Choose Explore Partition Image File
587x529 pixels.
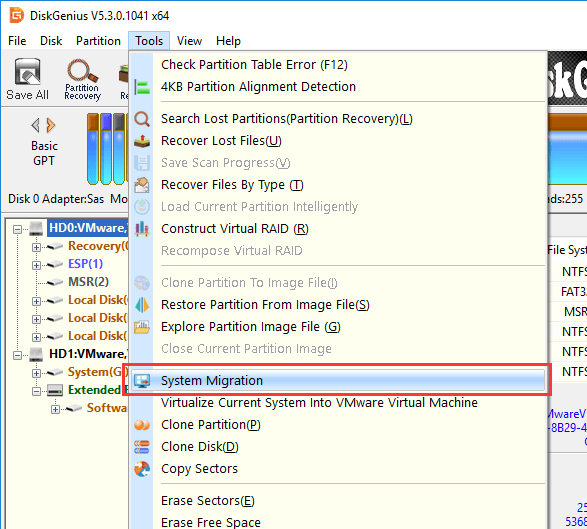coord(338,327)
